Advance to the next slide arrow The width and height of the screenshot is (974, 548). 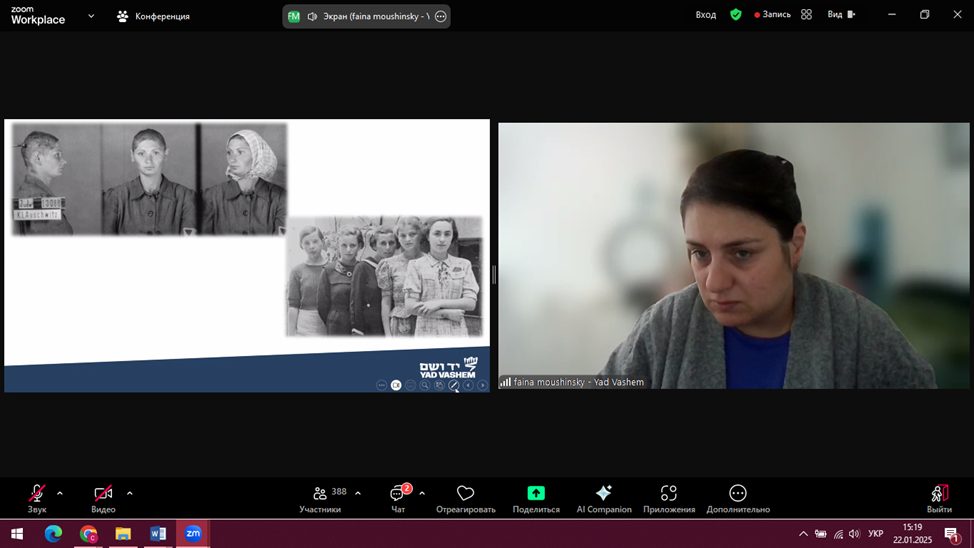[x=482, y=385]
